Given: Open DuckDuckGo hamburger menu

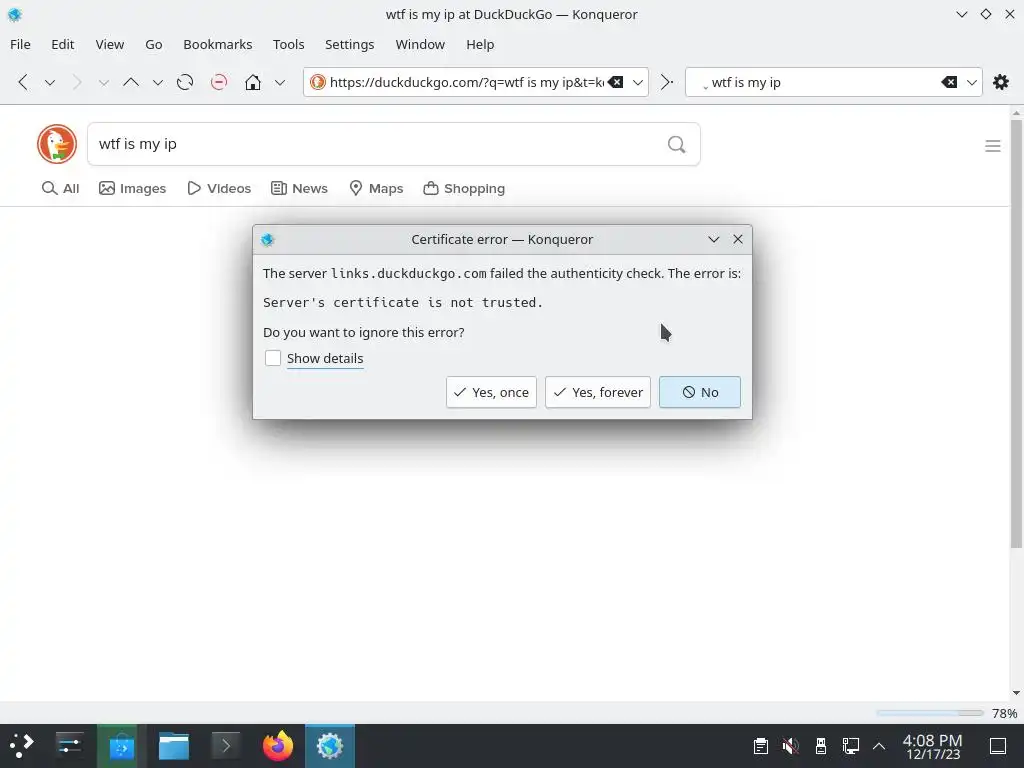Looking at the screenshot, I should point(993,146).
